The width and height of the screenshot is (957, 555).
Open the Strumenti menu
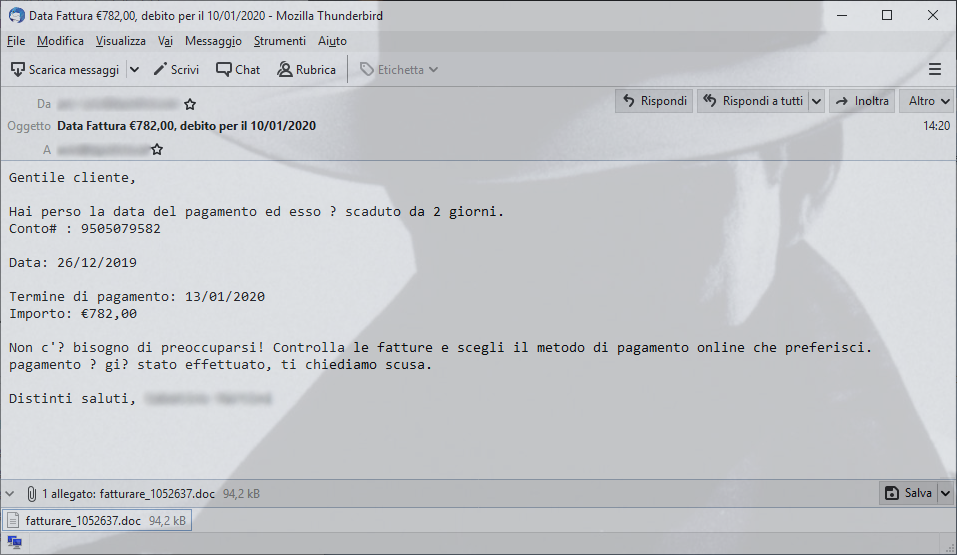(280, 41)
